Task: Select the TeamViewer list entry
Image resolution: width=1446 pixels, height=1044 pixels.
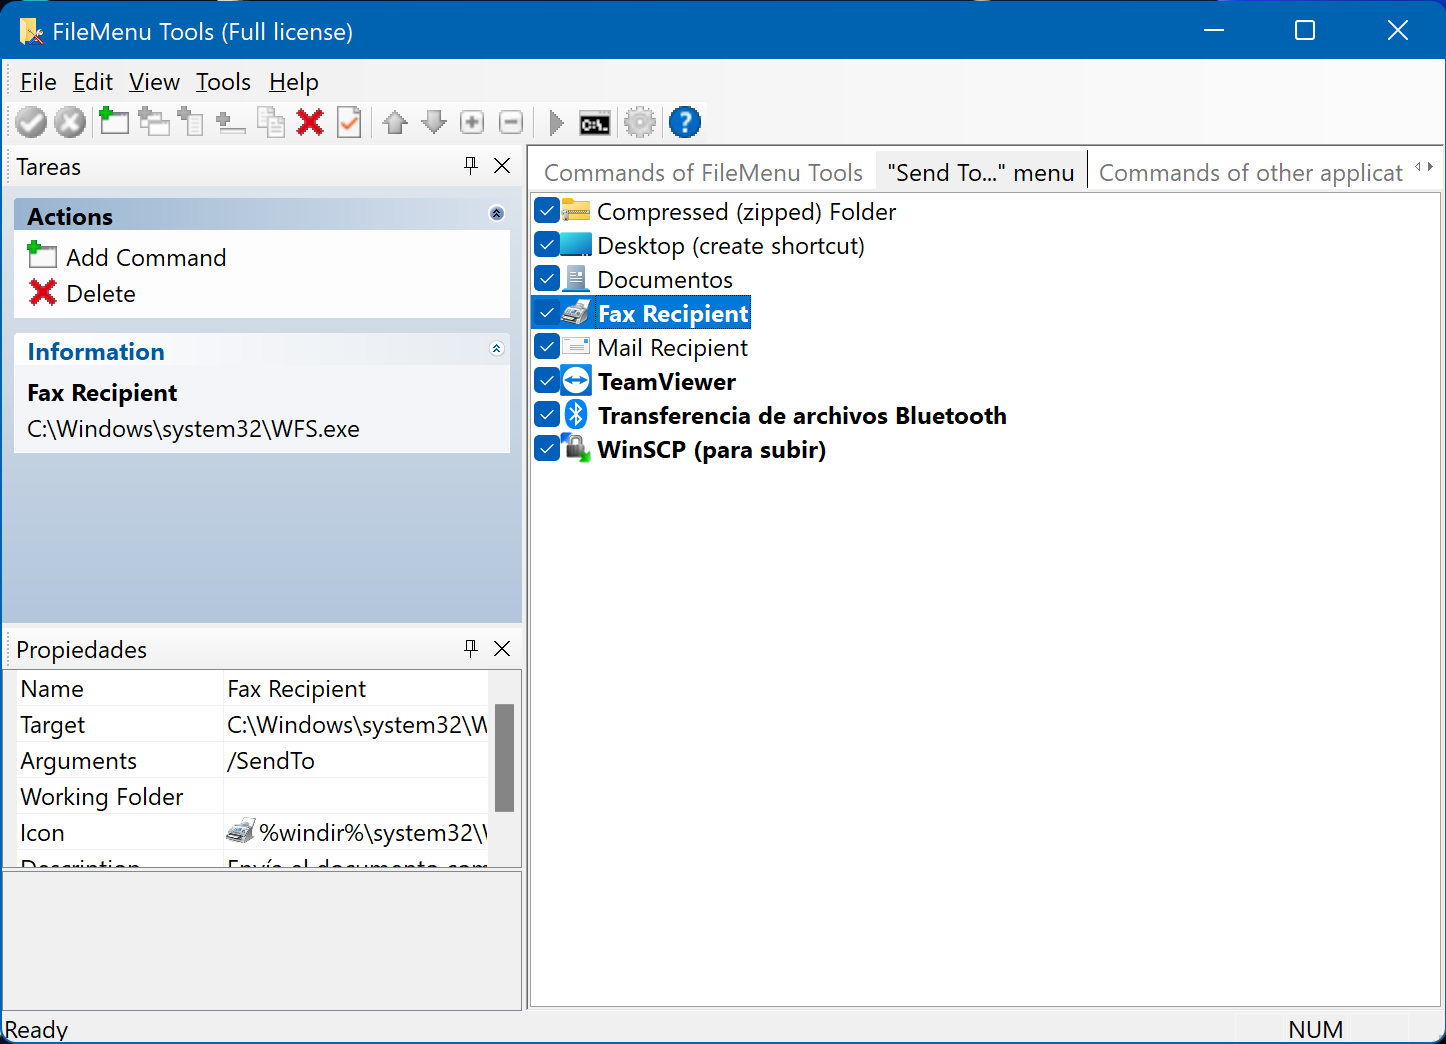Action: coord(667,381)
